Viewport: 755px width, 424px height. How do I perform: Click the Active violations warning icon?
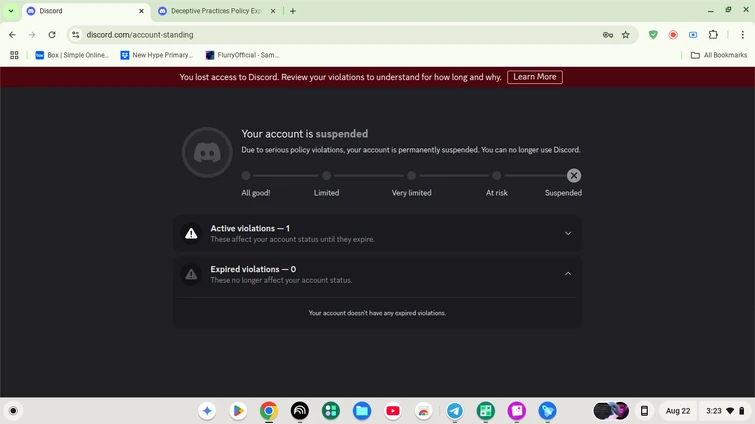point(191,233)
